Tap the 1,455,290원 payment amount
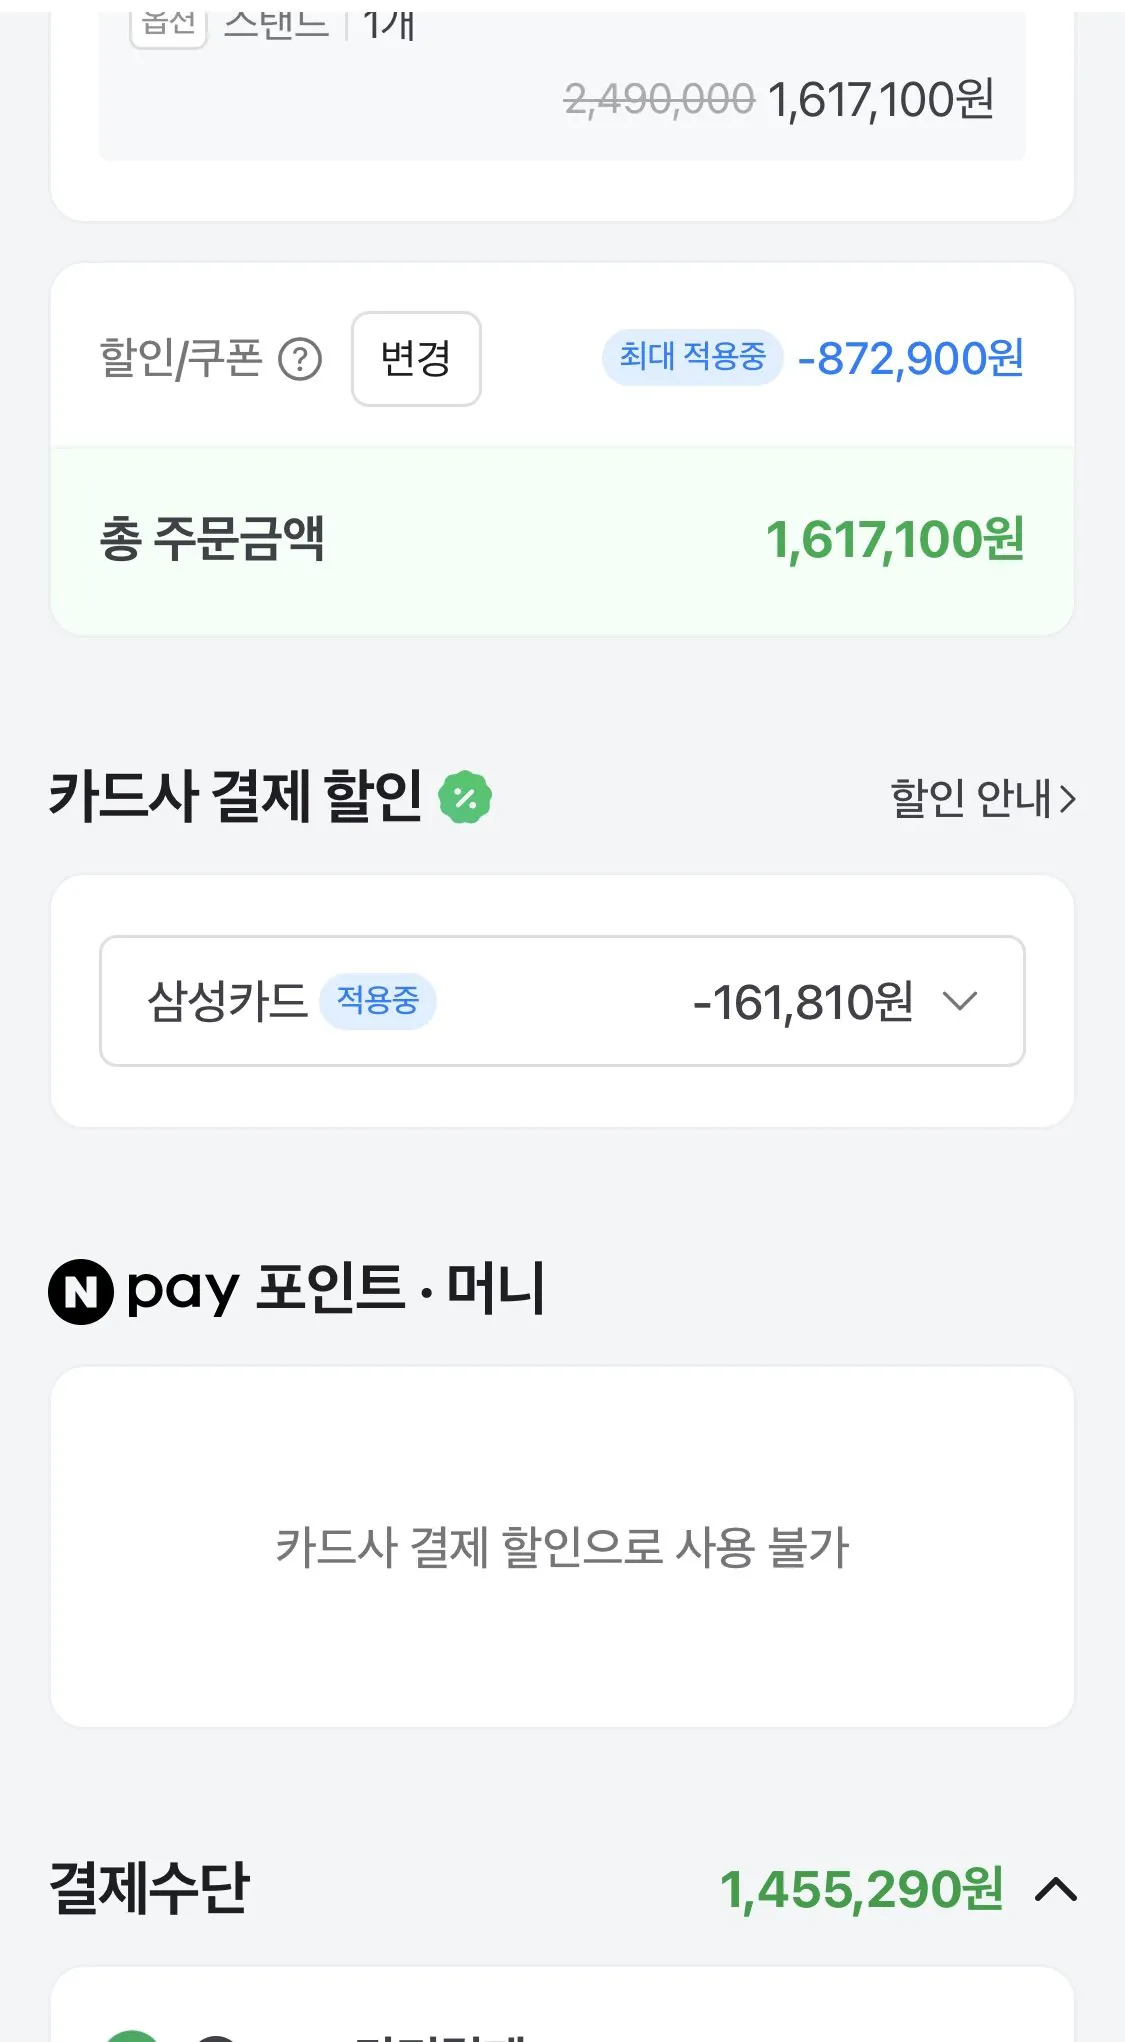The height and width of the screenshot is (2042, 1125). click(x=861, y=1889)
